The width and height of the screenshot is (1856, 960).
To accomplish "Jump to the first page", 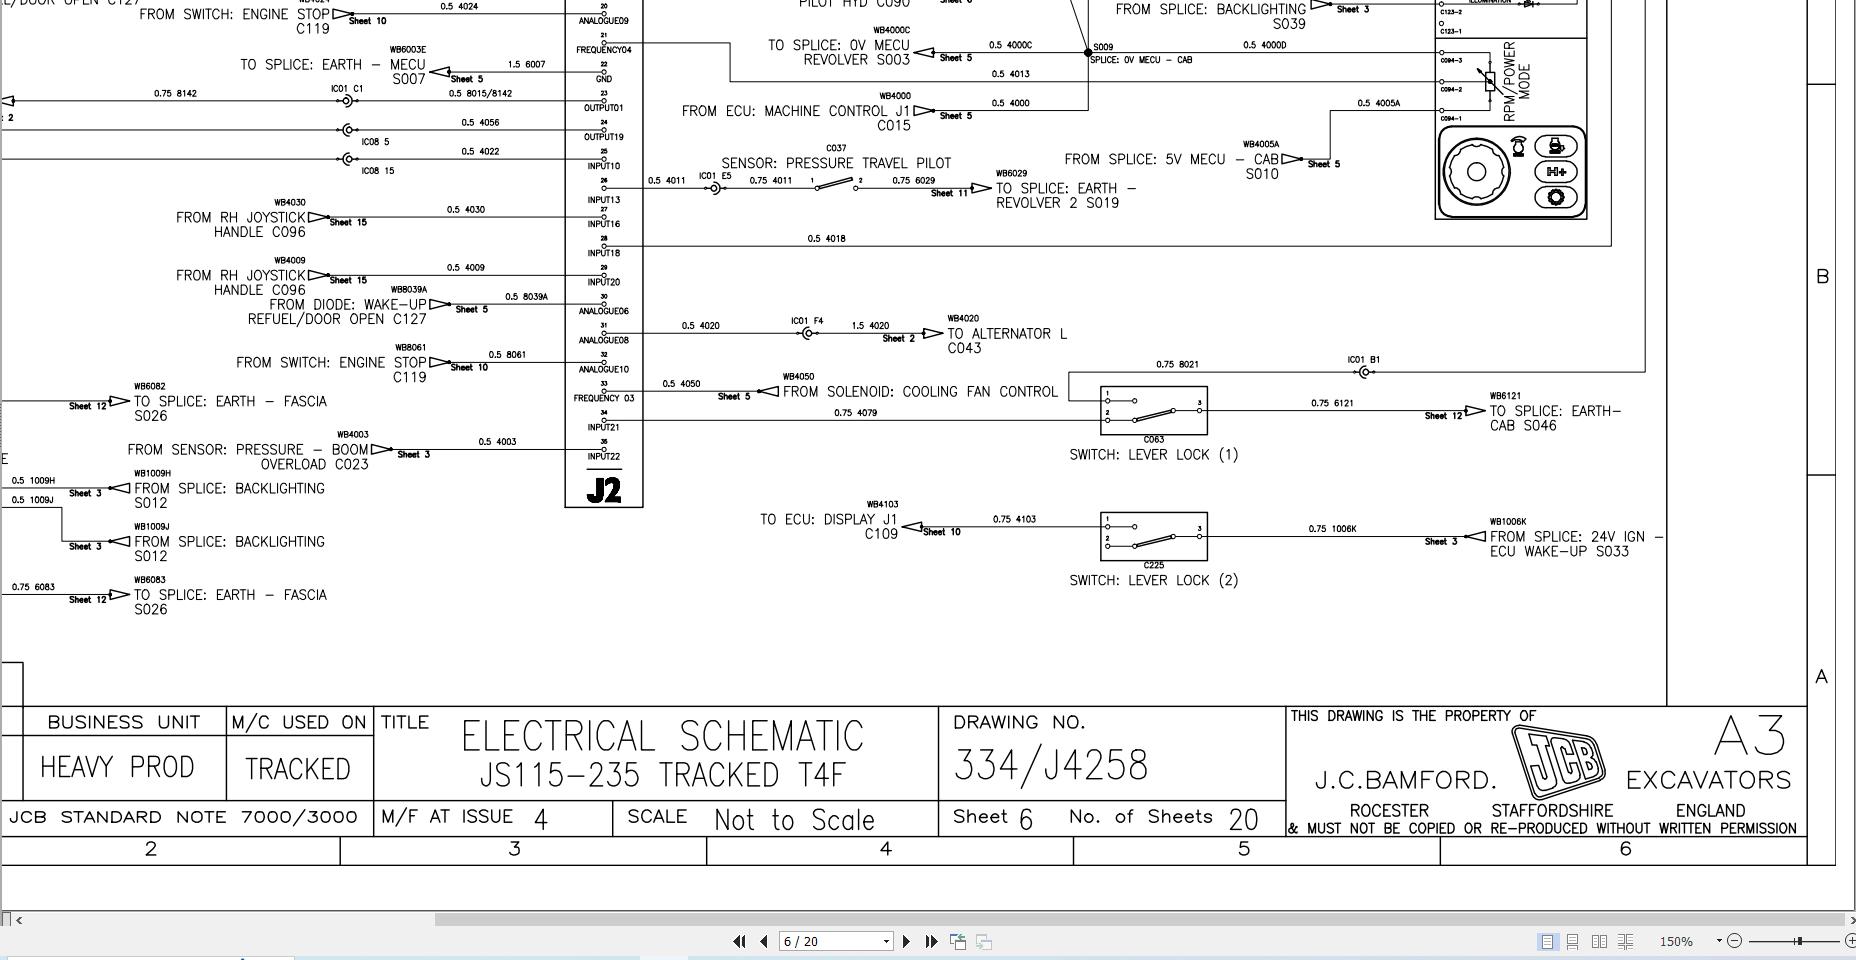I will click(x=740, y=941).
